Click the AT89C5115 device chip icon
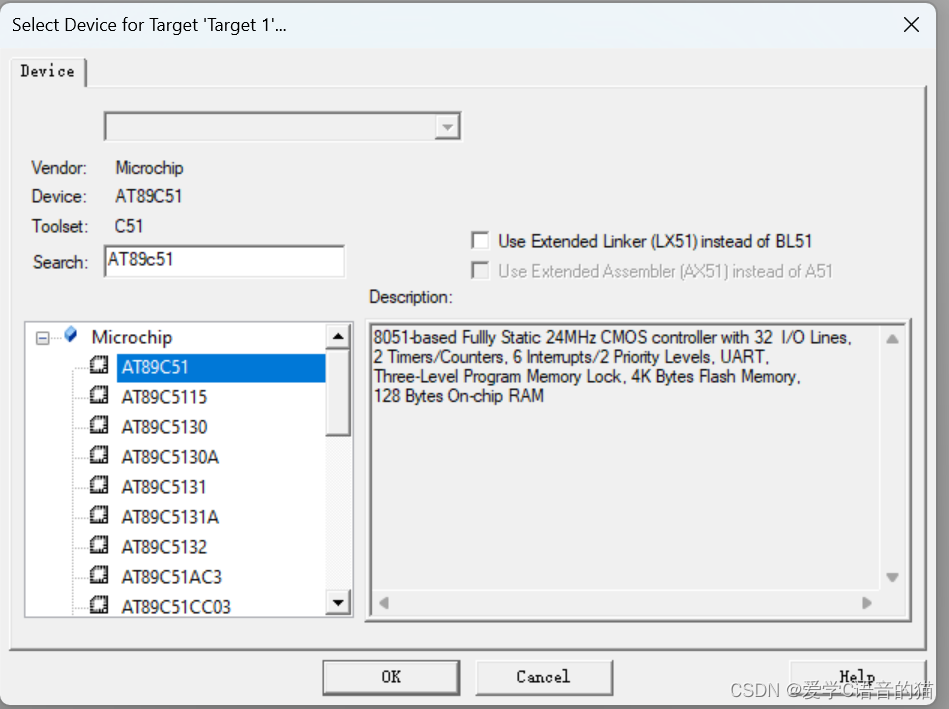 click(x=99, y=396)
